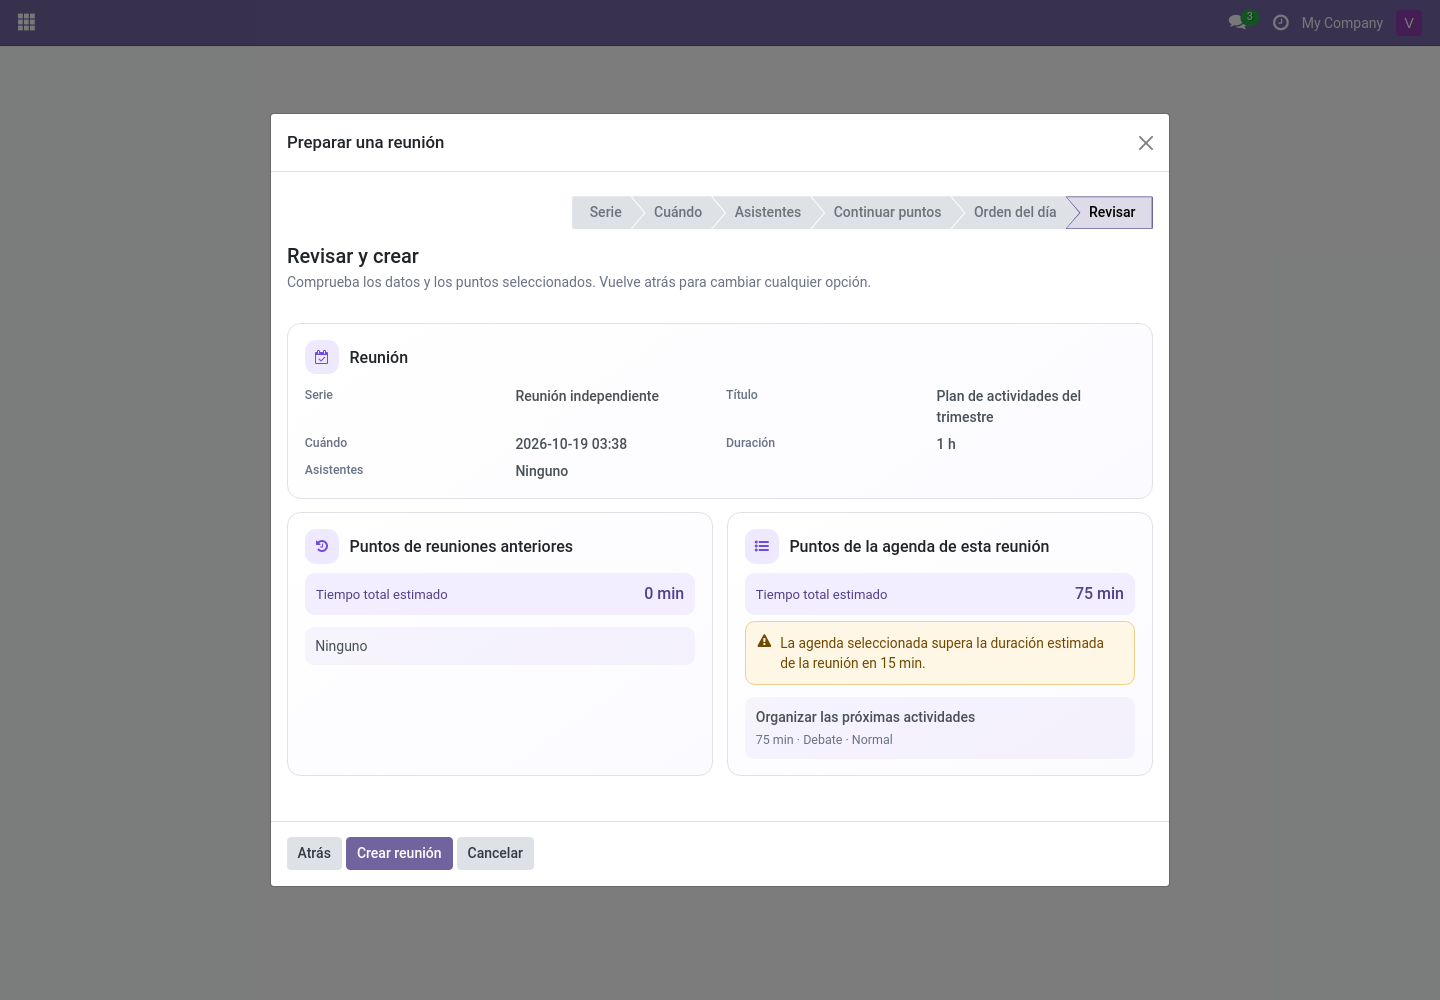Open the conversations chat bubble icon
Image resolution: width=1440 pixels, height=1000 pixels.
pos(1237,22)
